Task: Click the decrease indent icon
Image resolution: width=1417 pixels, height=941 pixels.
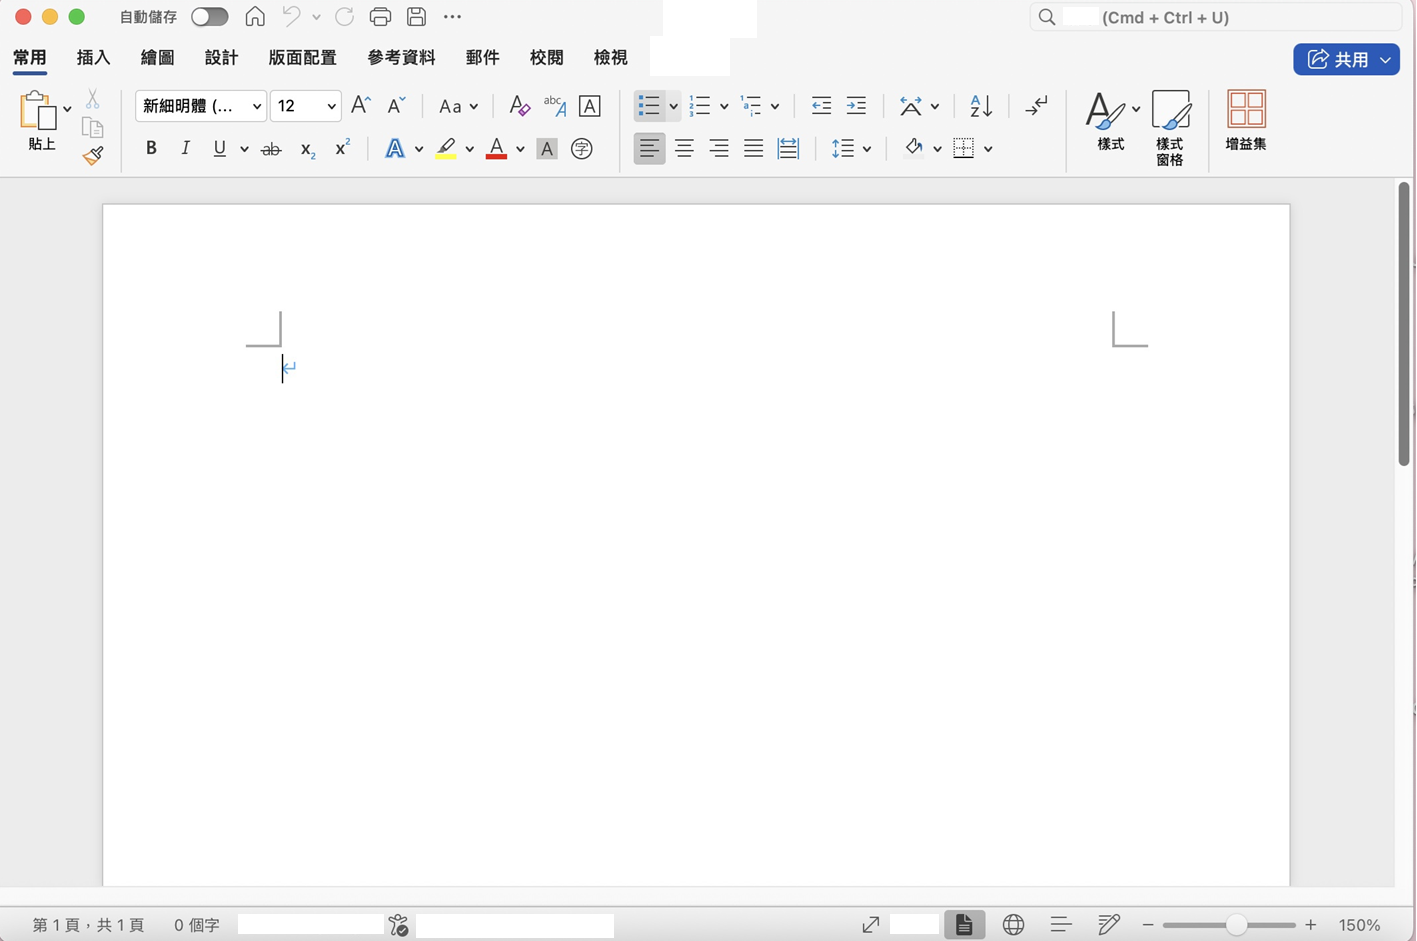Action: pos(822,105)
